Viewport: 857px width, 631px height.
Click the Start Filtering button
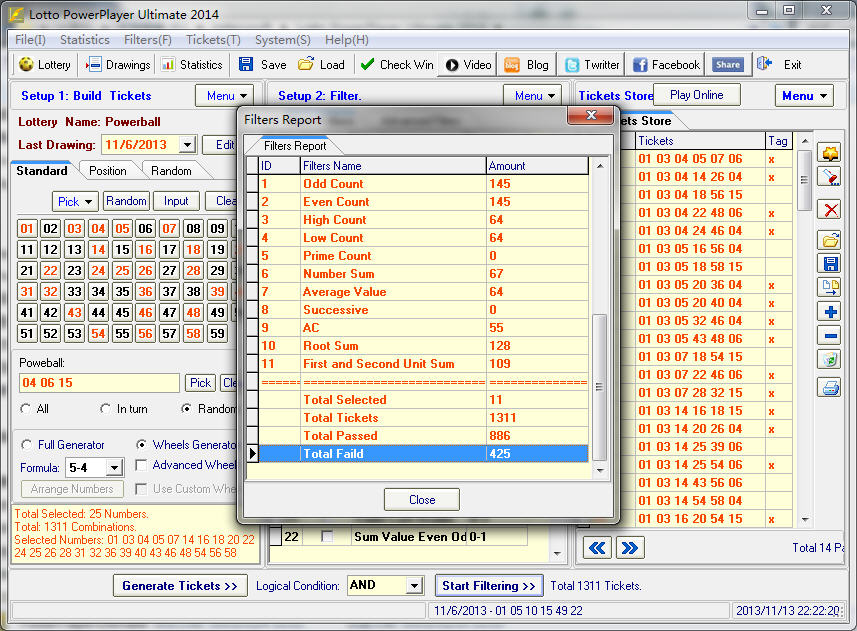[x=489, y=586]
